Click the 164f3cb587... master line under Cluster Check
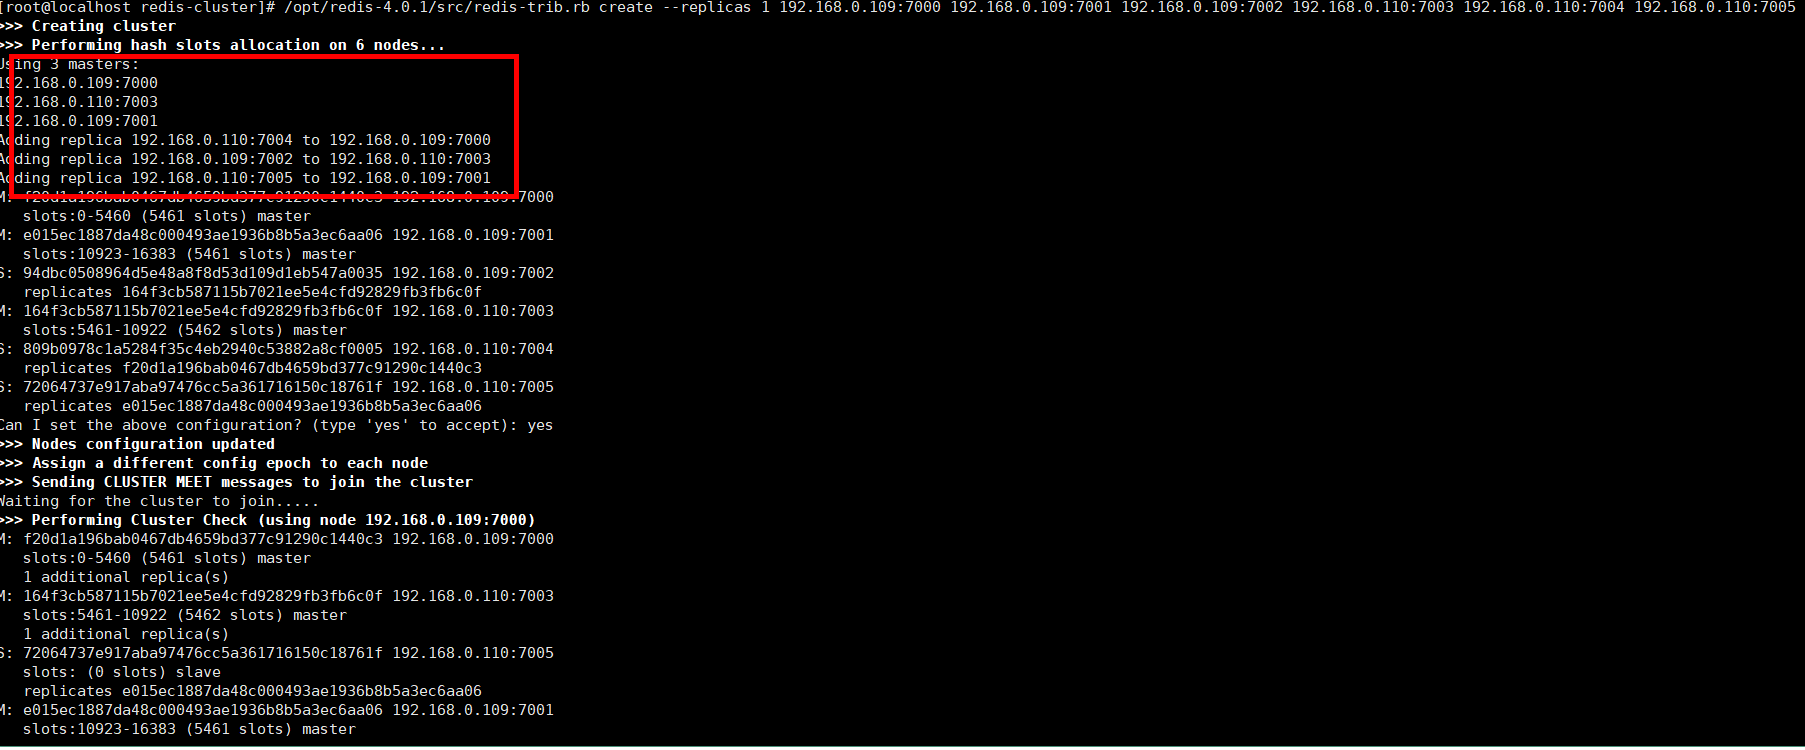The height and width of the screenshot is (750, 1805). coord(277,596)
